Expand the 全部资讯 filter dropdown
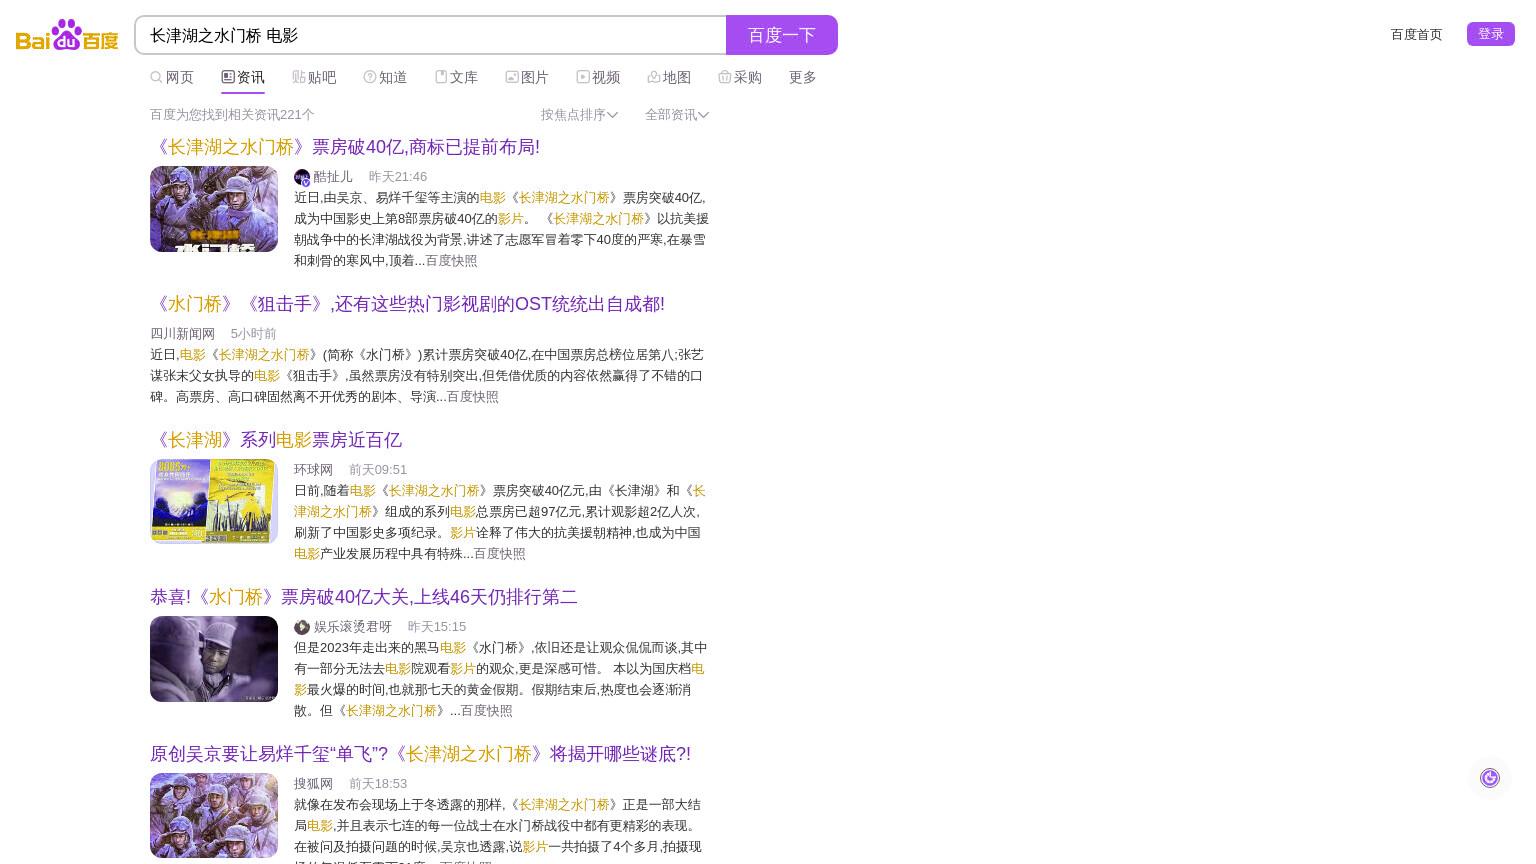 click(677, 114)
